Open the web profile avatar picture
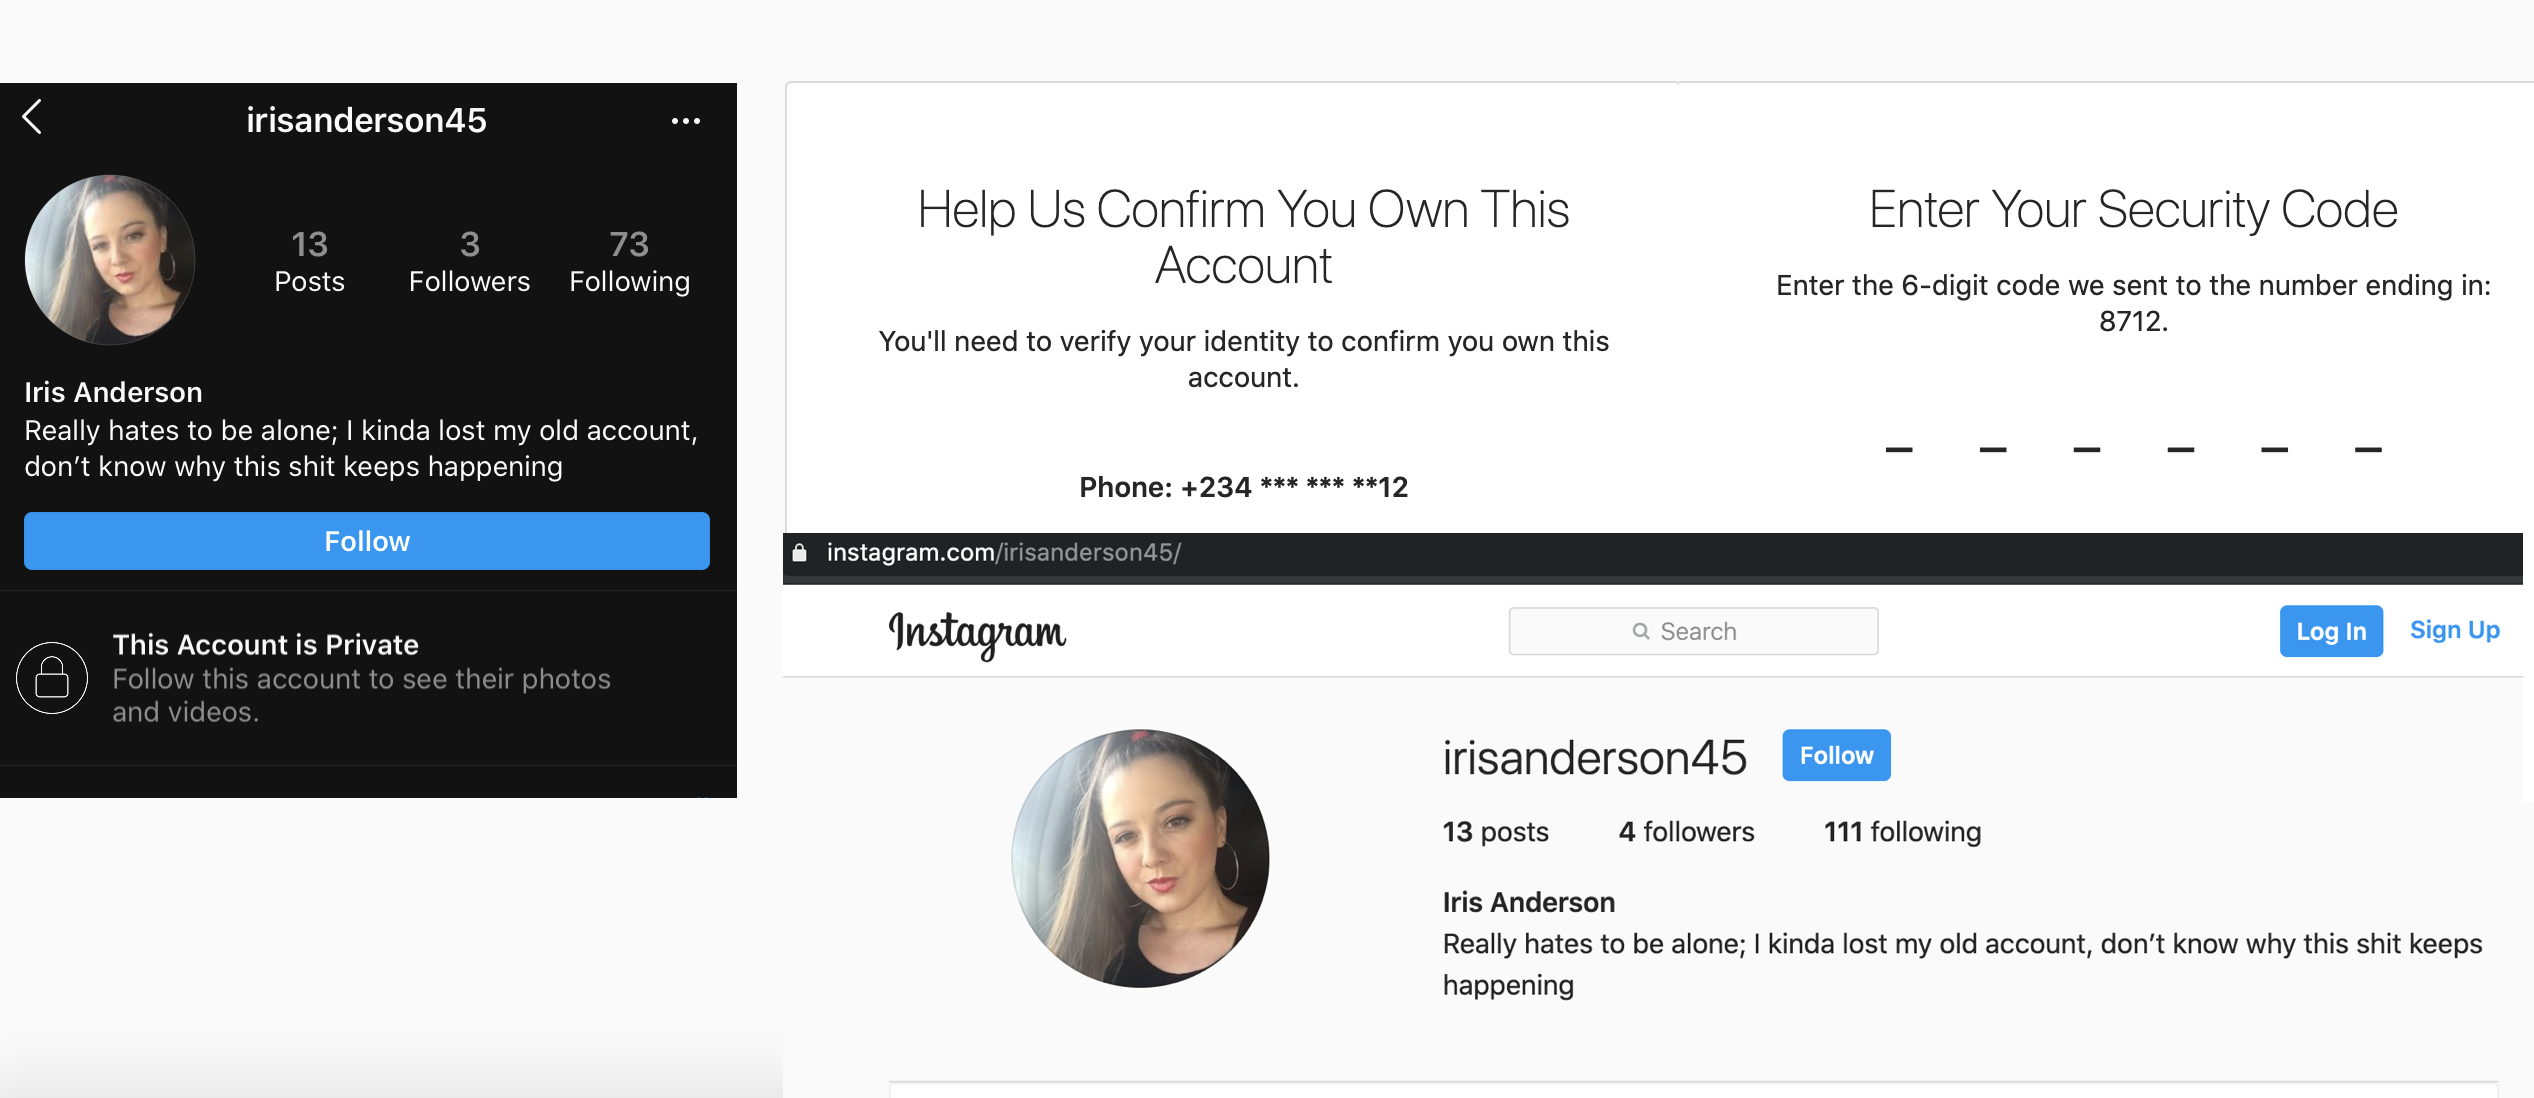Screen dimensions: 2534x1098 click(1140, 858)
